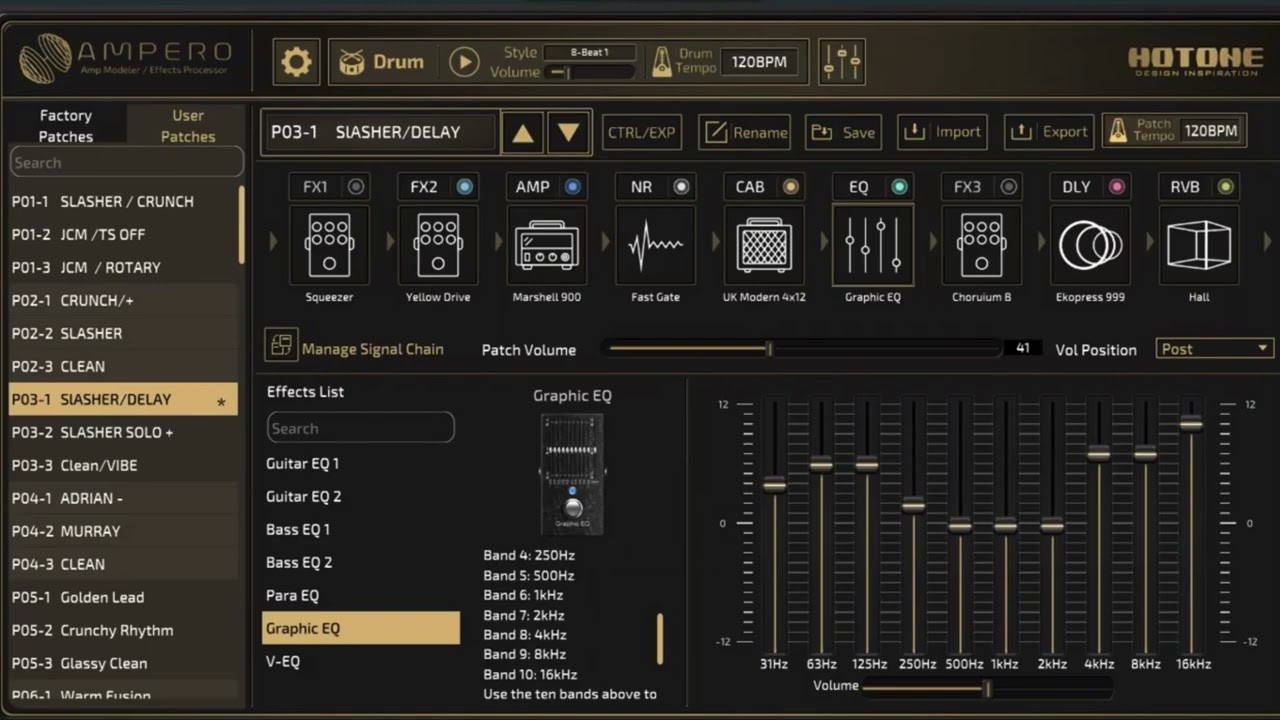The image size is (1280, 720).
Task: Select the Yellow Drive pedal icon
Action: [x=438, y=245]
